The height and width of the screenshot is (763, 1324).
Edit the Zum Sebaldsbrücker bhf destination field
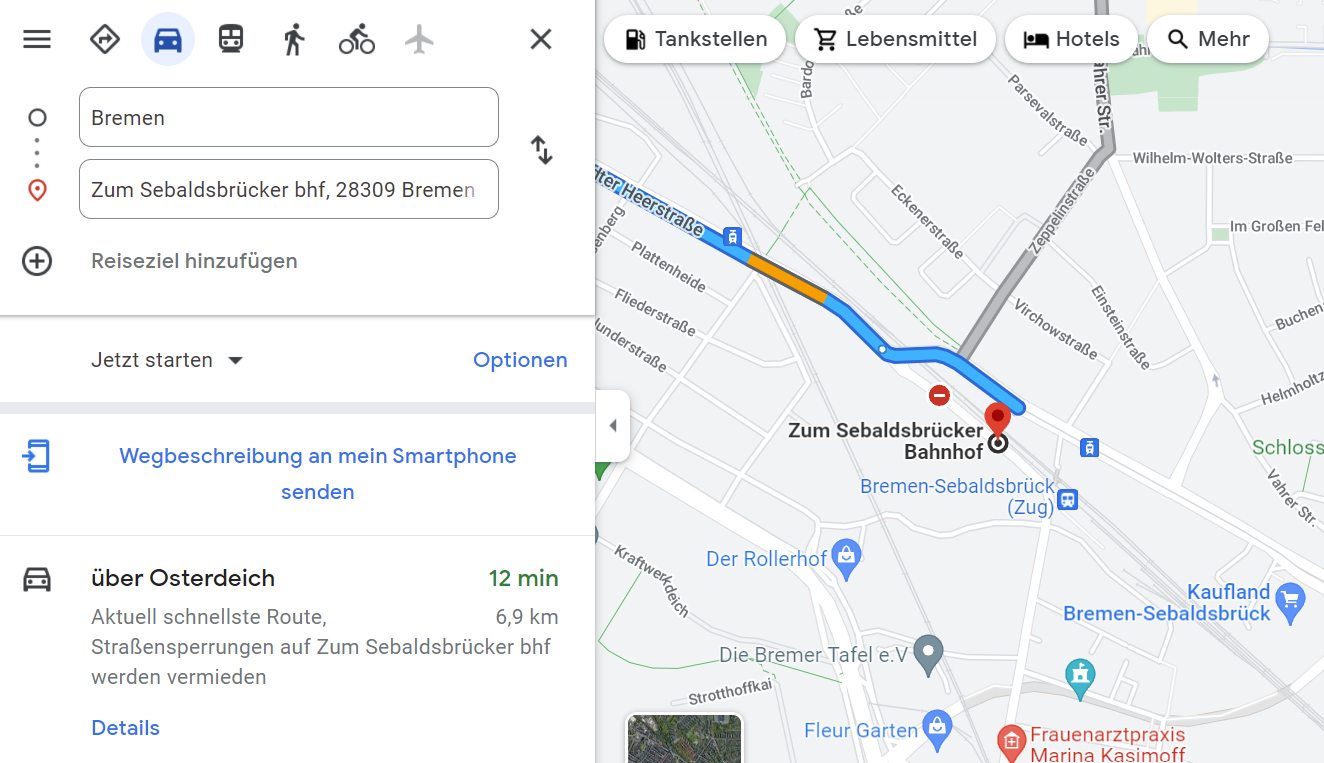pyautogui.click(x=289, y=189)
